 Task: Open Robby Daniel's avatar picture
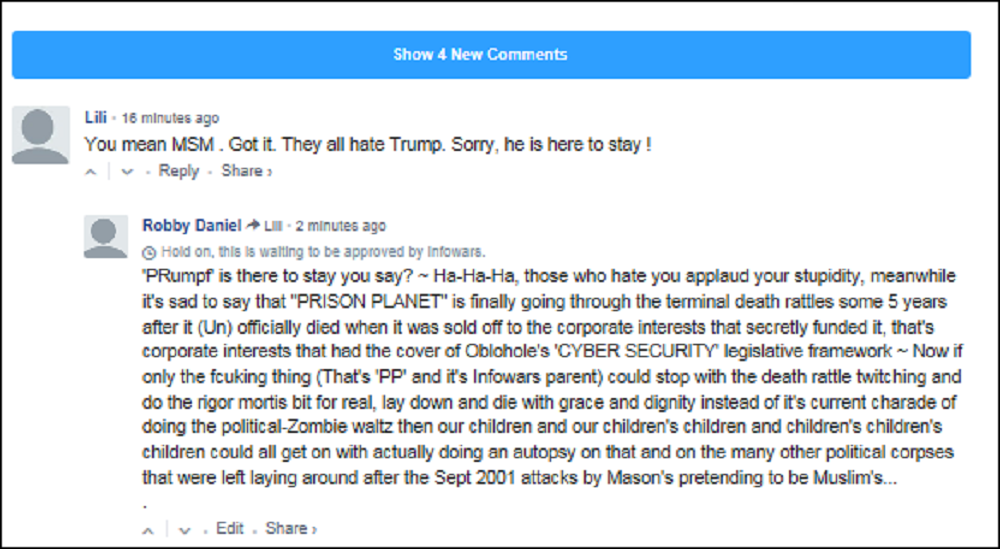point(106,236)
